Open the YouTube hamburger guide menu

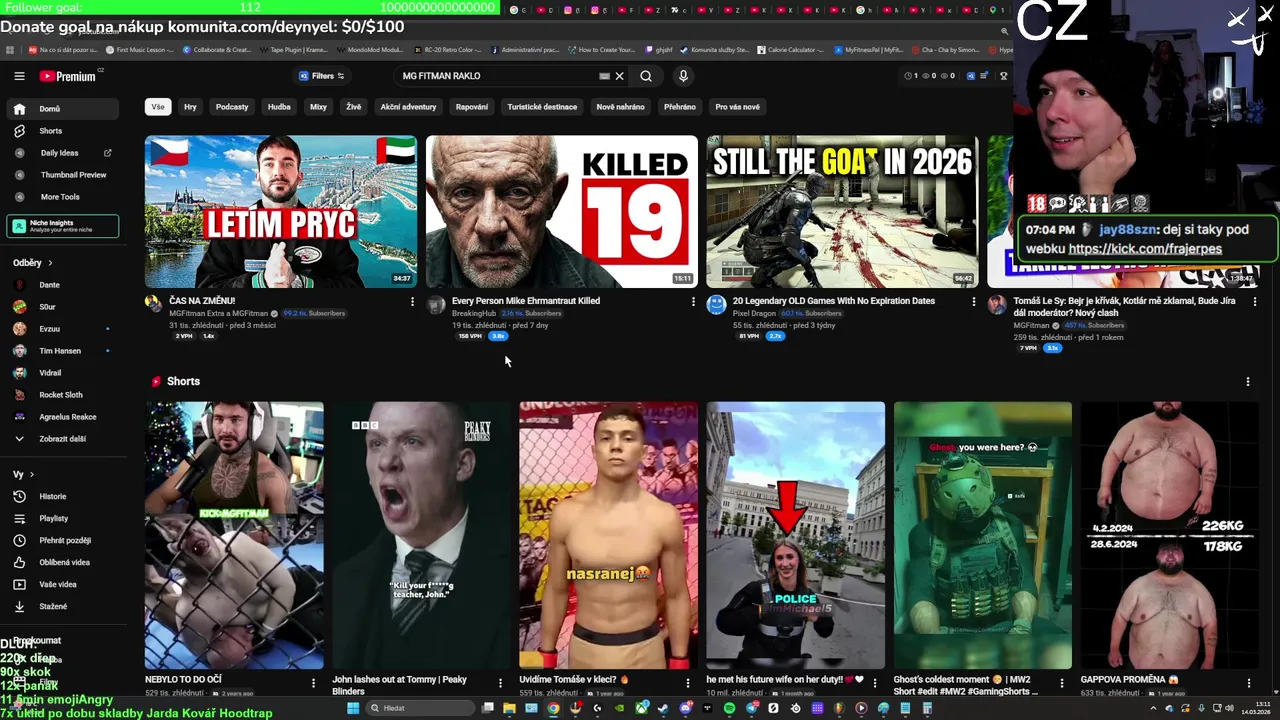tap(19, 76)
